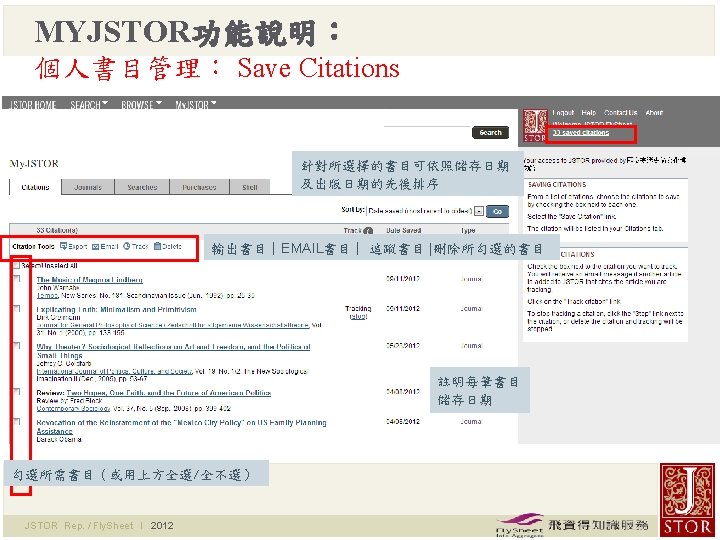Click the About link
This screenshot has height=540, width=720.
click(x=654, y=112)
